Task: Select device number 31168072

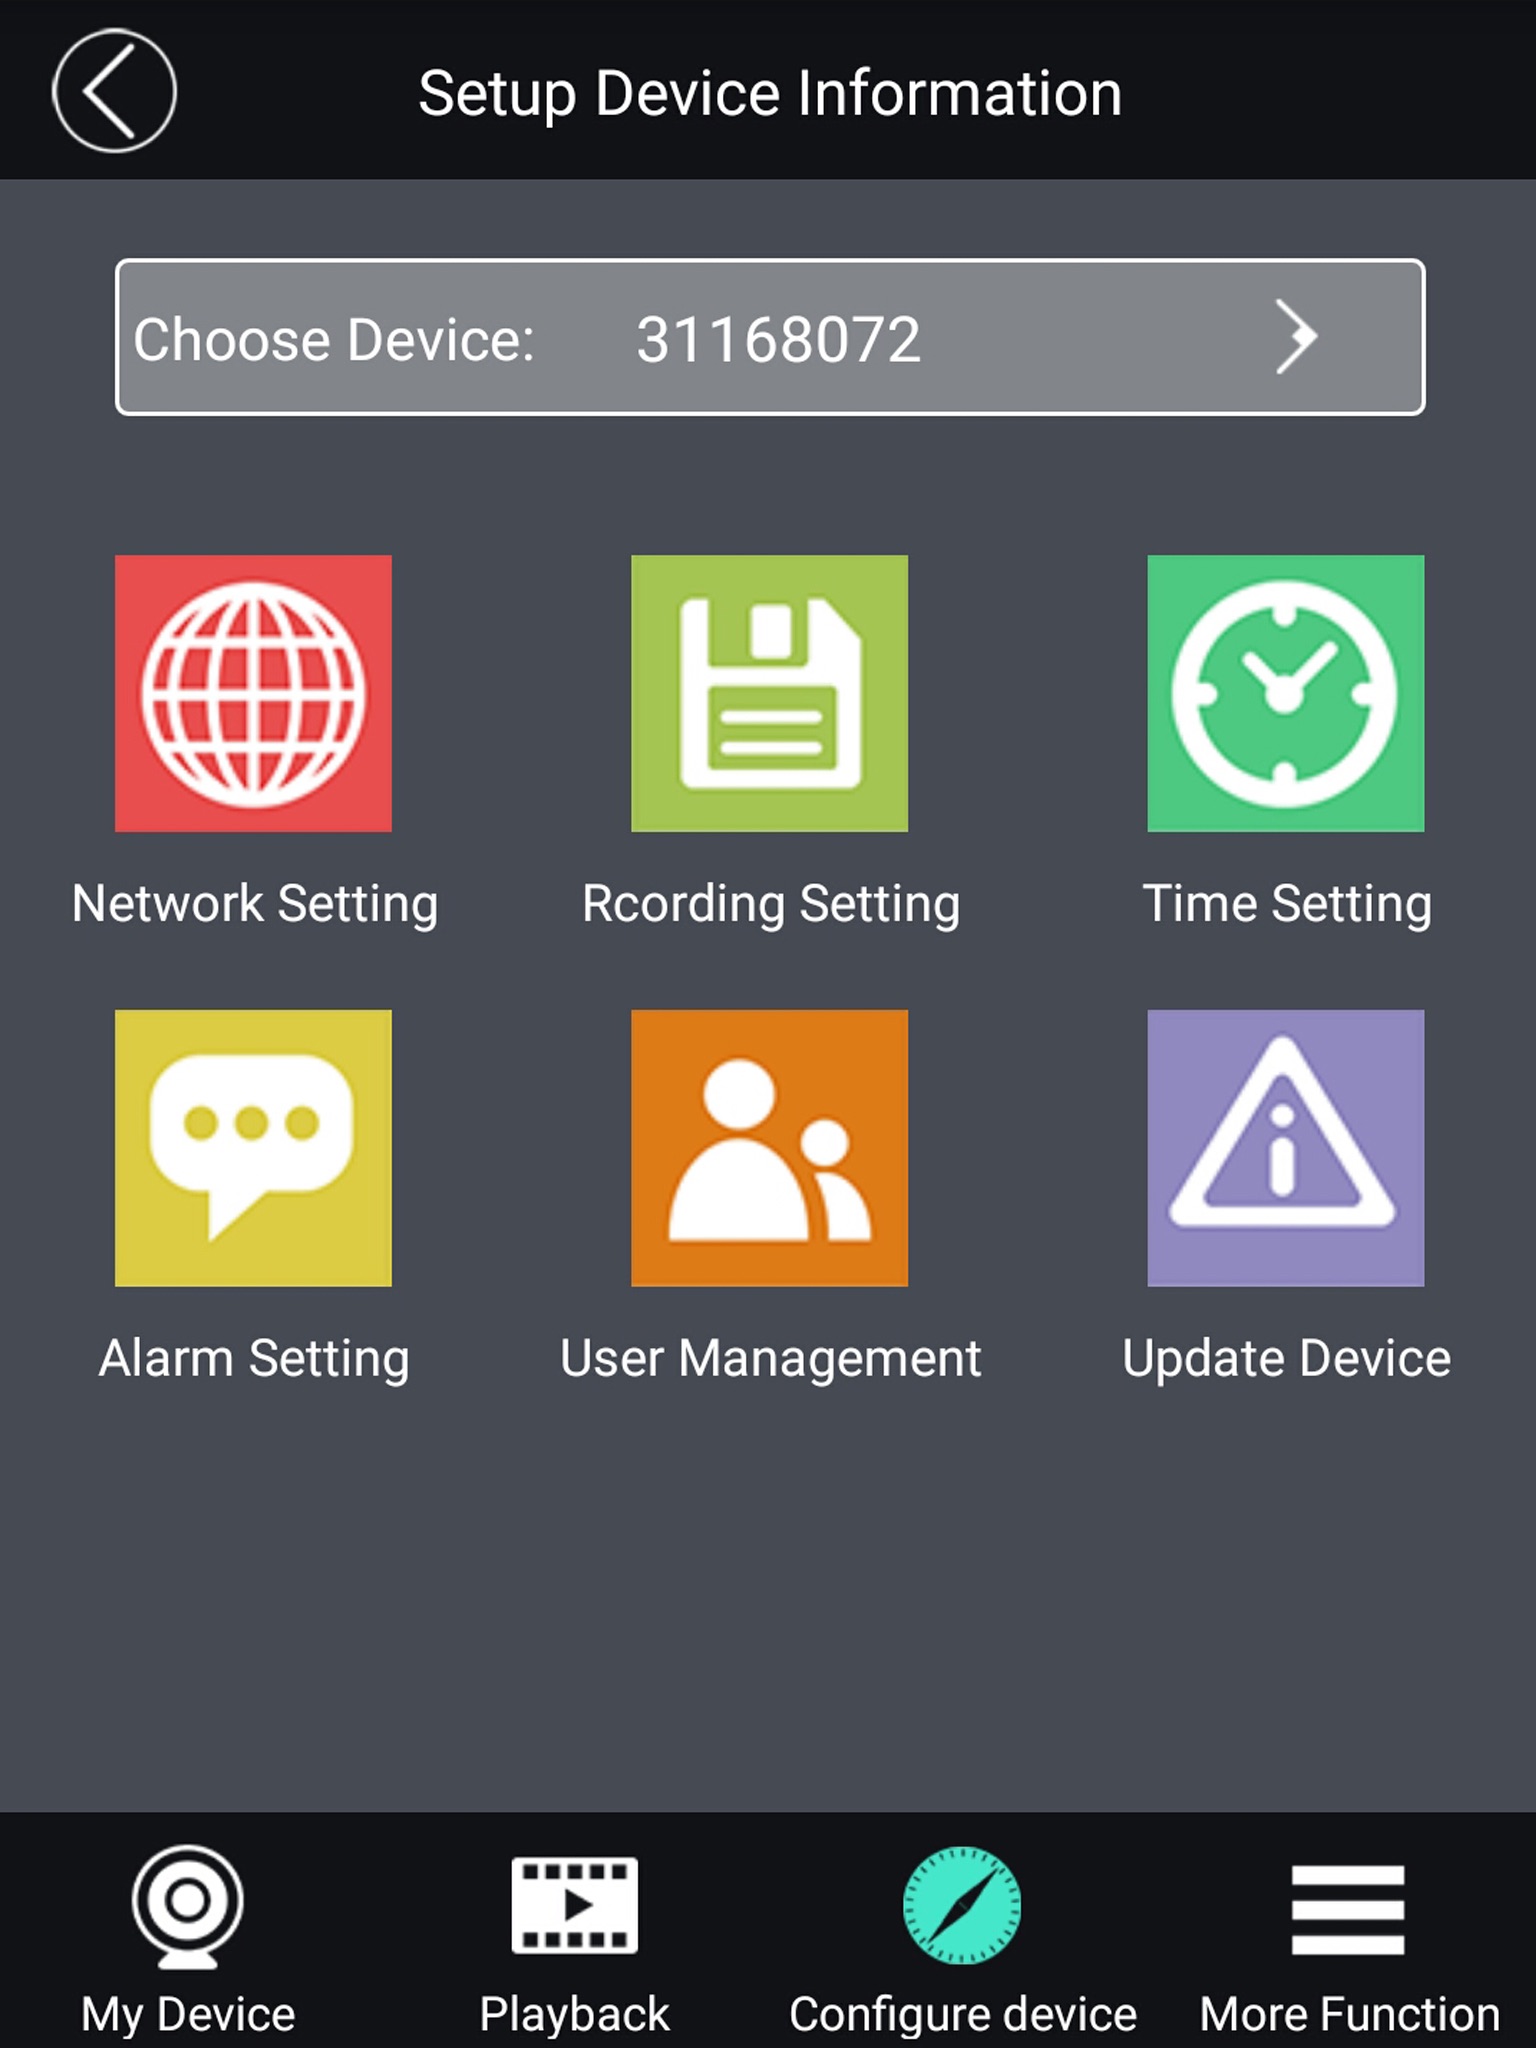Action: [x=778, y=340]
